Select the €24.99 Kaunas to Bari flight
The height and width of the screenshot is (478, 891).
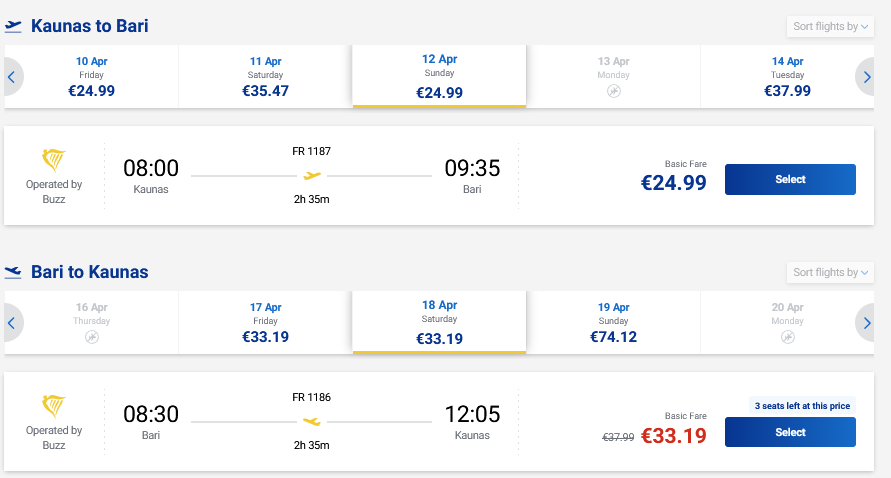[x=789, y=180]
